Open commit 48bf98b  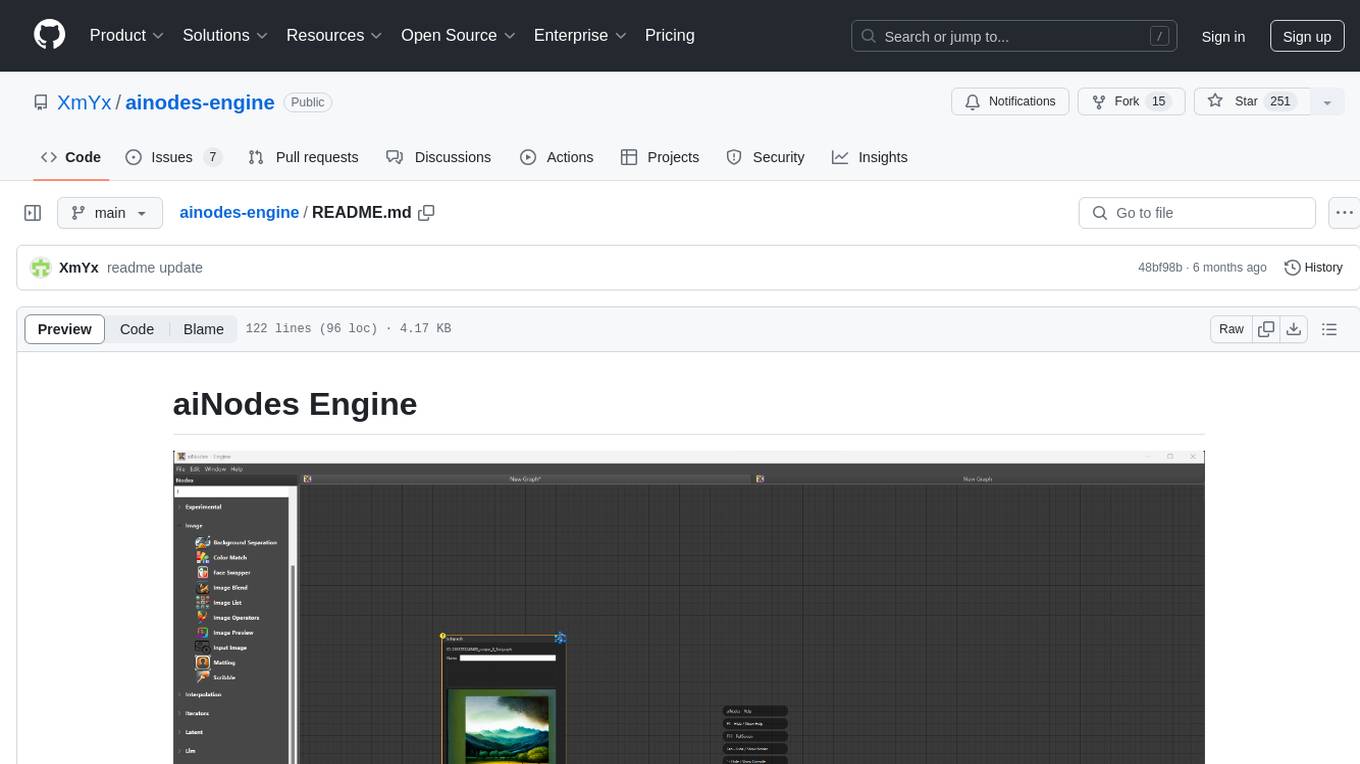[x=1160, y=268]
